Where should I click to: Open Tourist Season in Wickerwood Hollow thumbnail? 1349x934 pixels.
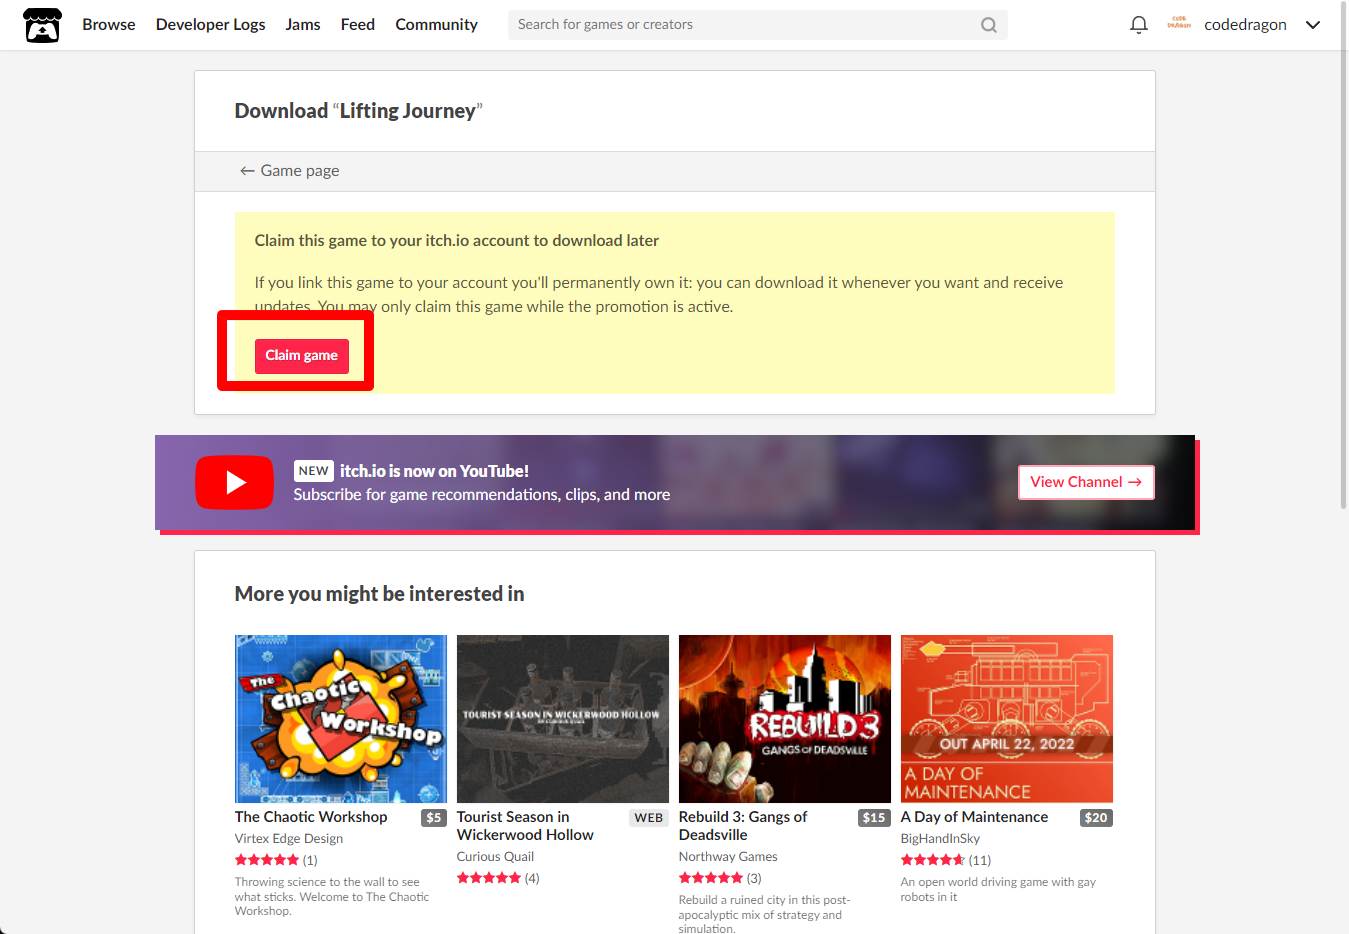pos(563,719)
